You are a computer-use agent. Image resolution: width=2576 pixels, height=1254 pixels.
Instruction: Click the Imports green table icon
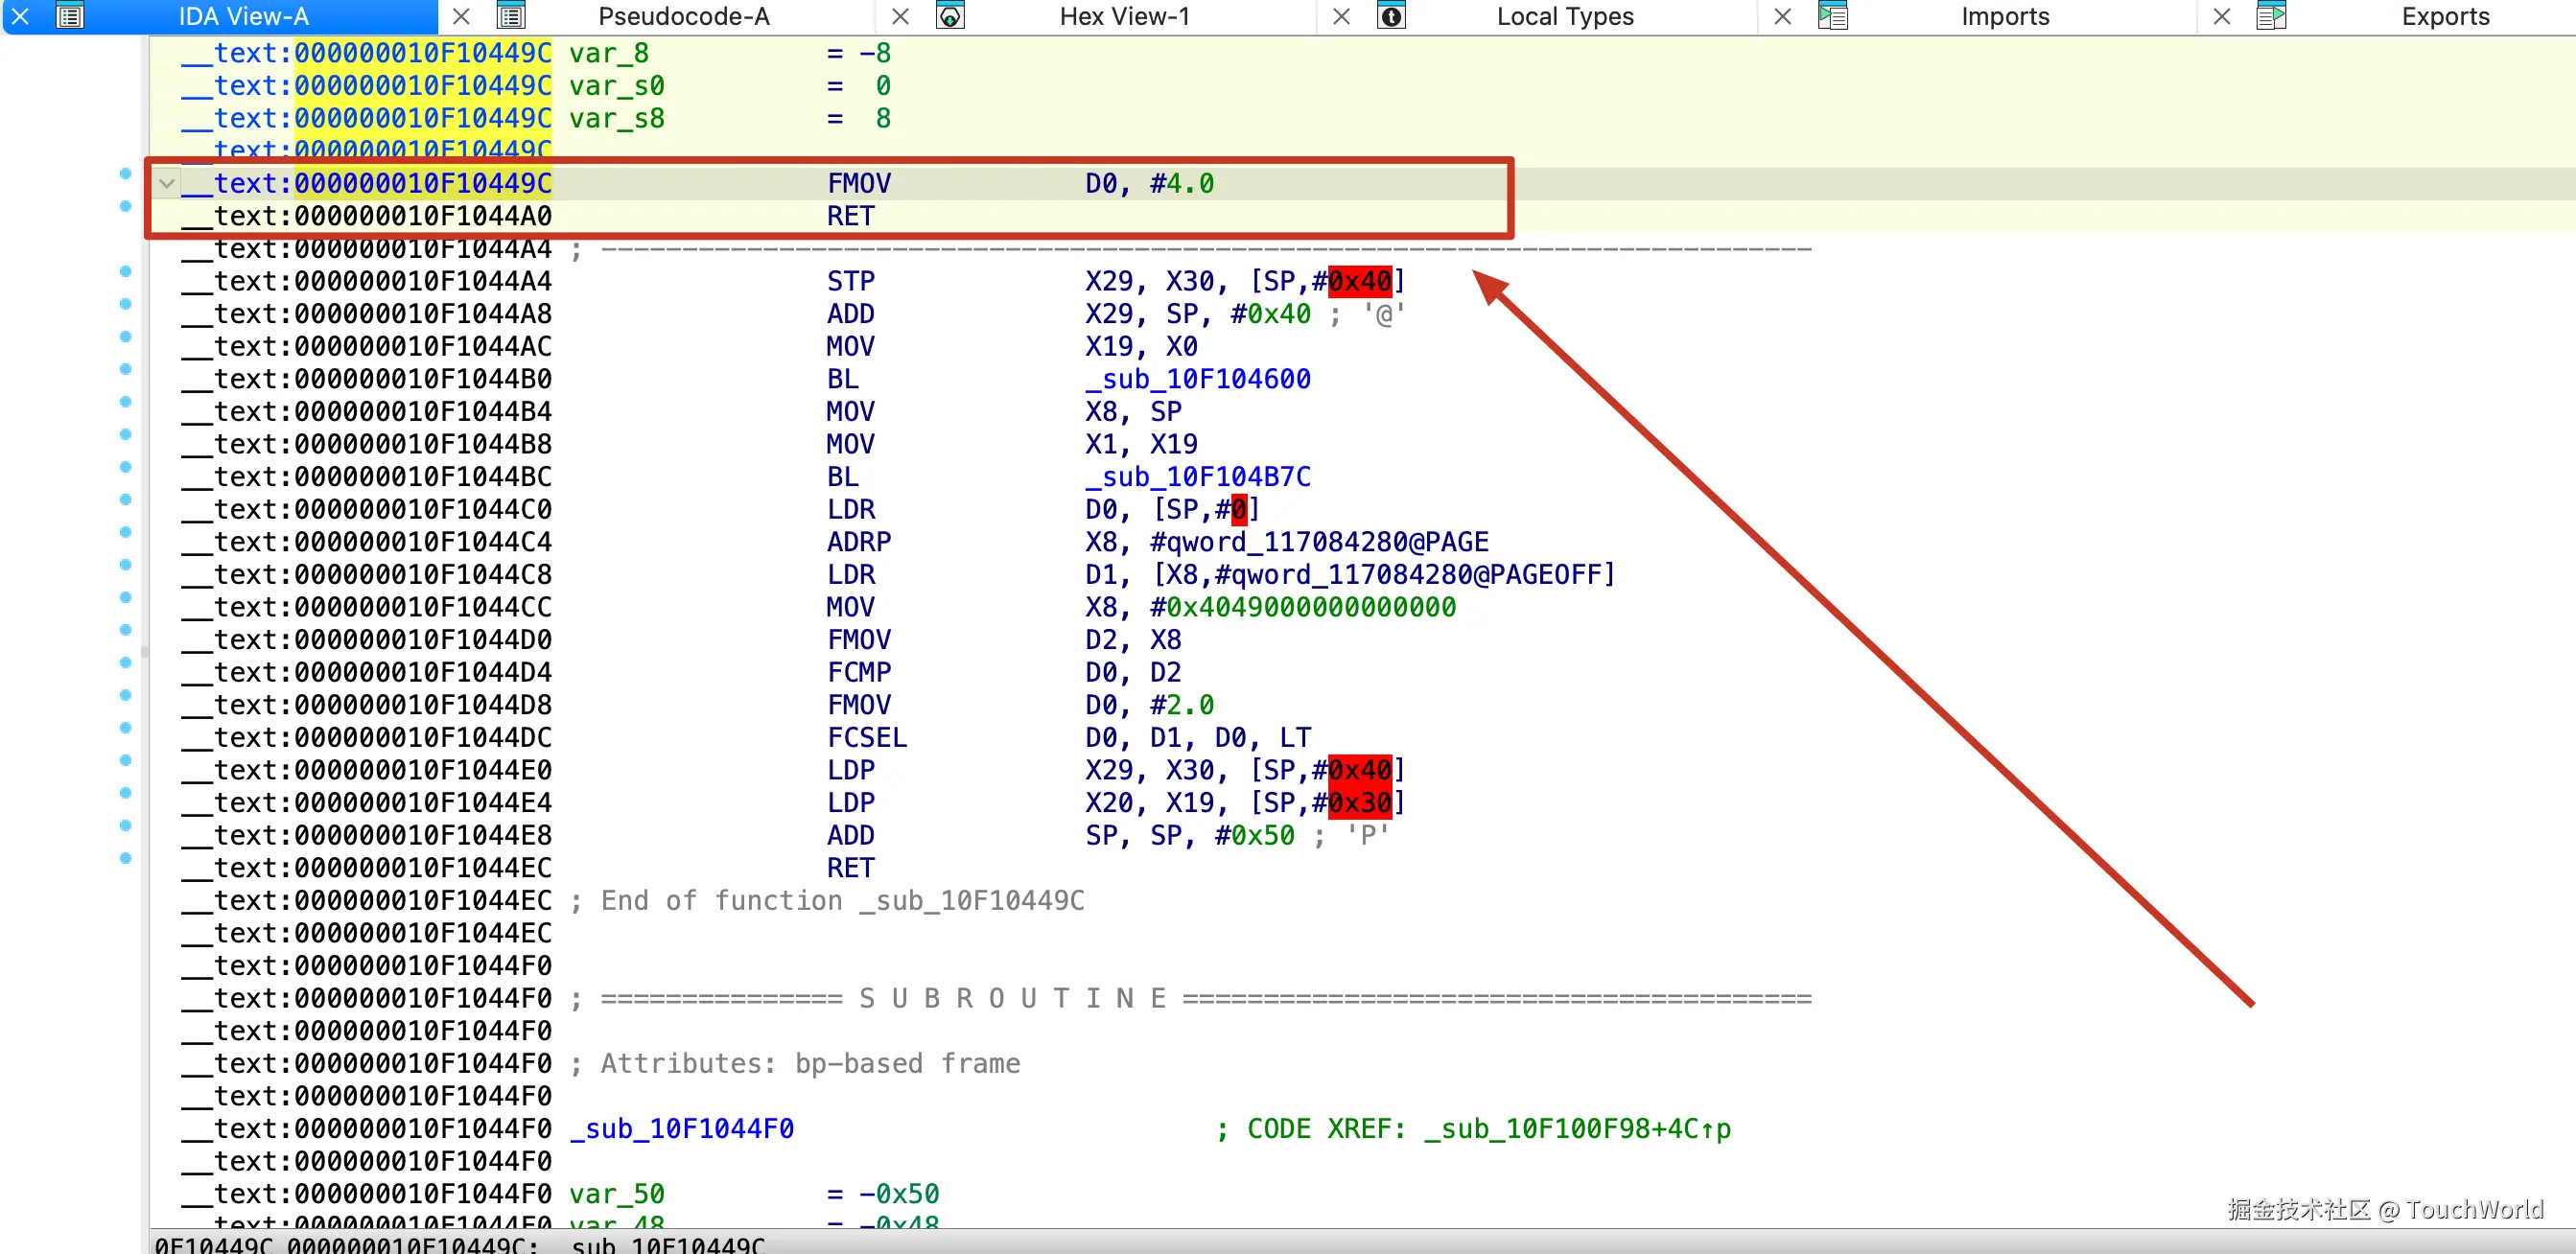1833,16
